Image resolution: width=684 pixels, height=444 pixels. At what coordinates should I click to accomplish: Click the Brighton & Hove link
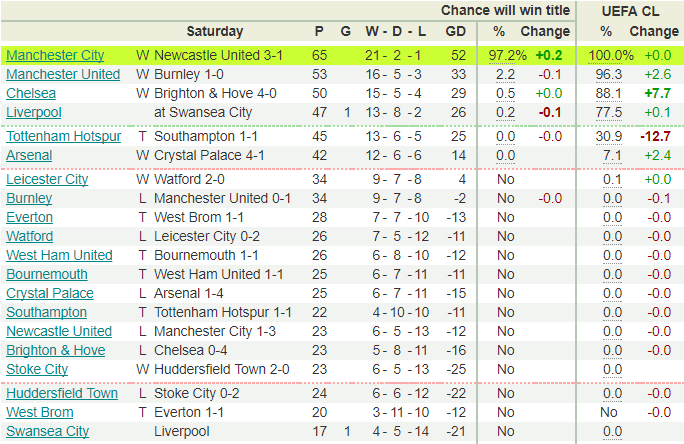pyautogui.click(x=55, y=351)
